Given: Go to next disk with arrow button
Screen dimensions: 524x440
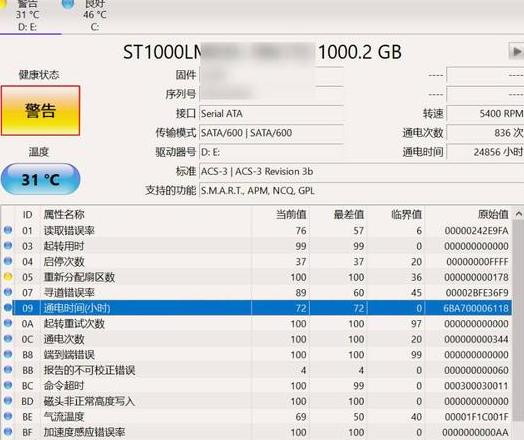Looking at the screenshot, I should click(516, 52).
